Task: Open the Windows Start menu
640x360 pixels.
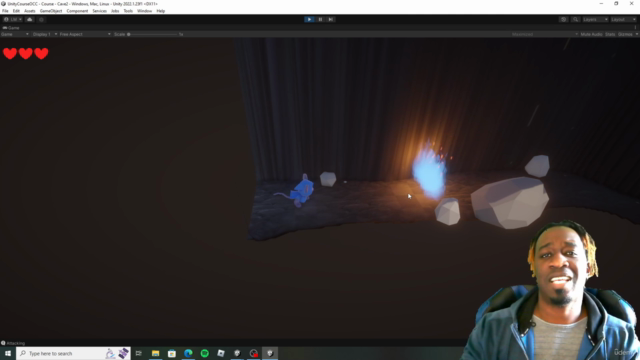Action: click(x=8, y=353)
